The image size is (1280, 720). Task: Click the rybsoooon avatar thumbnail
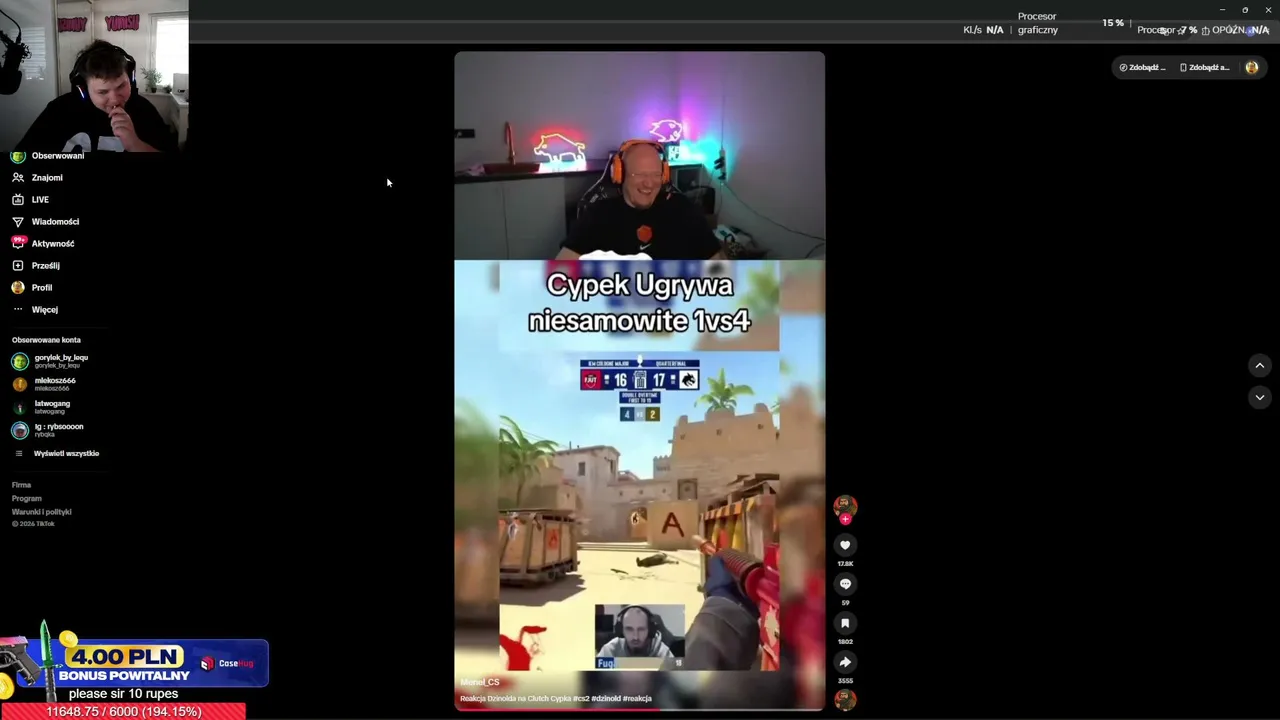coord(20,430)
